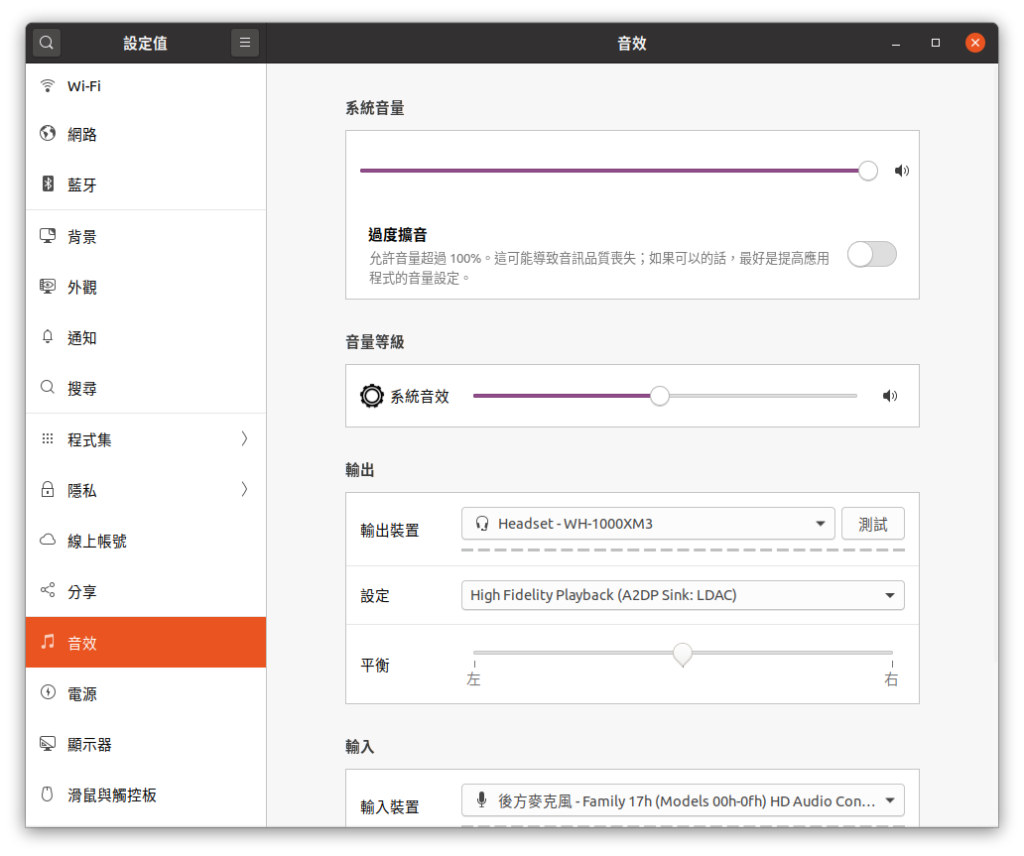
Task: Click the 系統音量 system volume slider knob
Action: pos(868,171)
